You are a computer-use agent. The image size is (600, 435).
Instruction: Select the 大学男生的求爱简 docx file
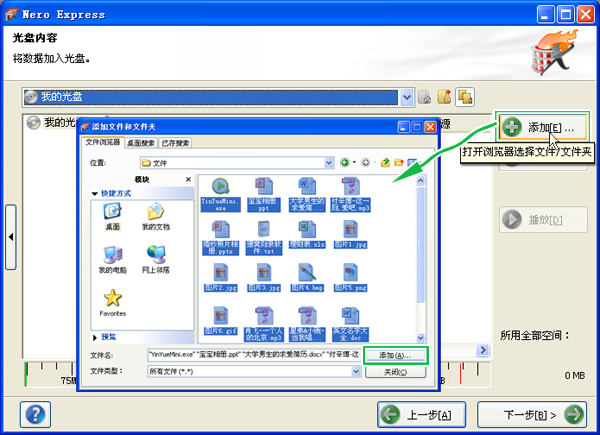(x=307, y=195)
